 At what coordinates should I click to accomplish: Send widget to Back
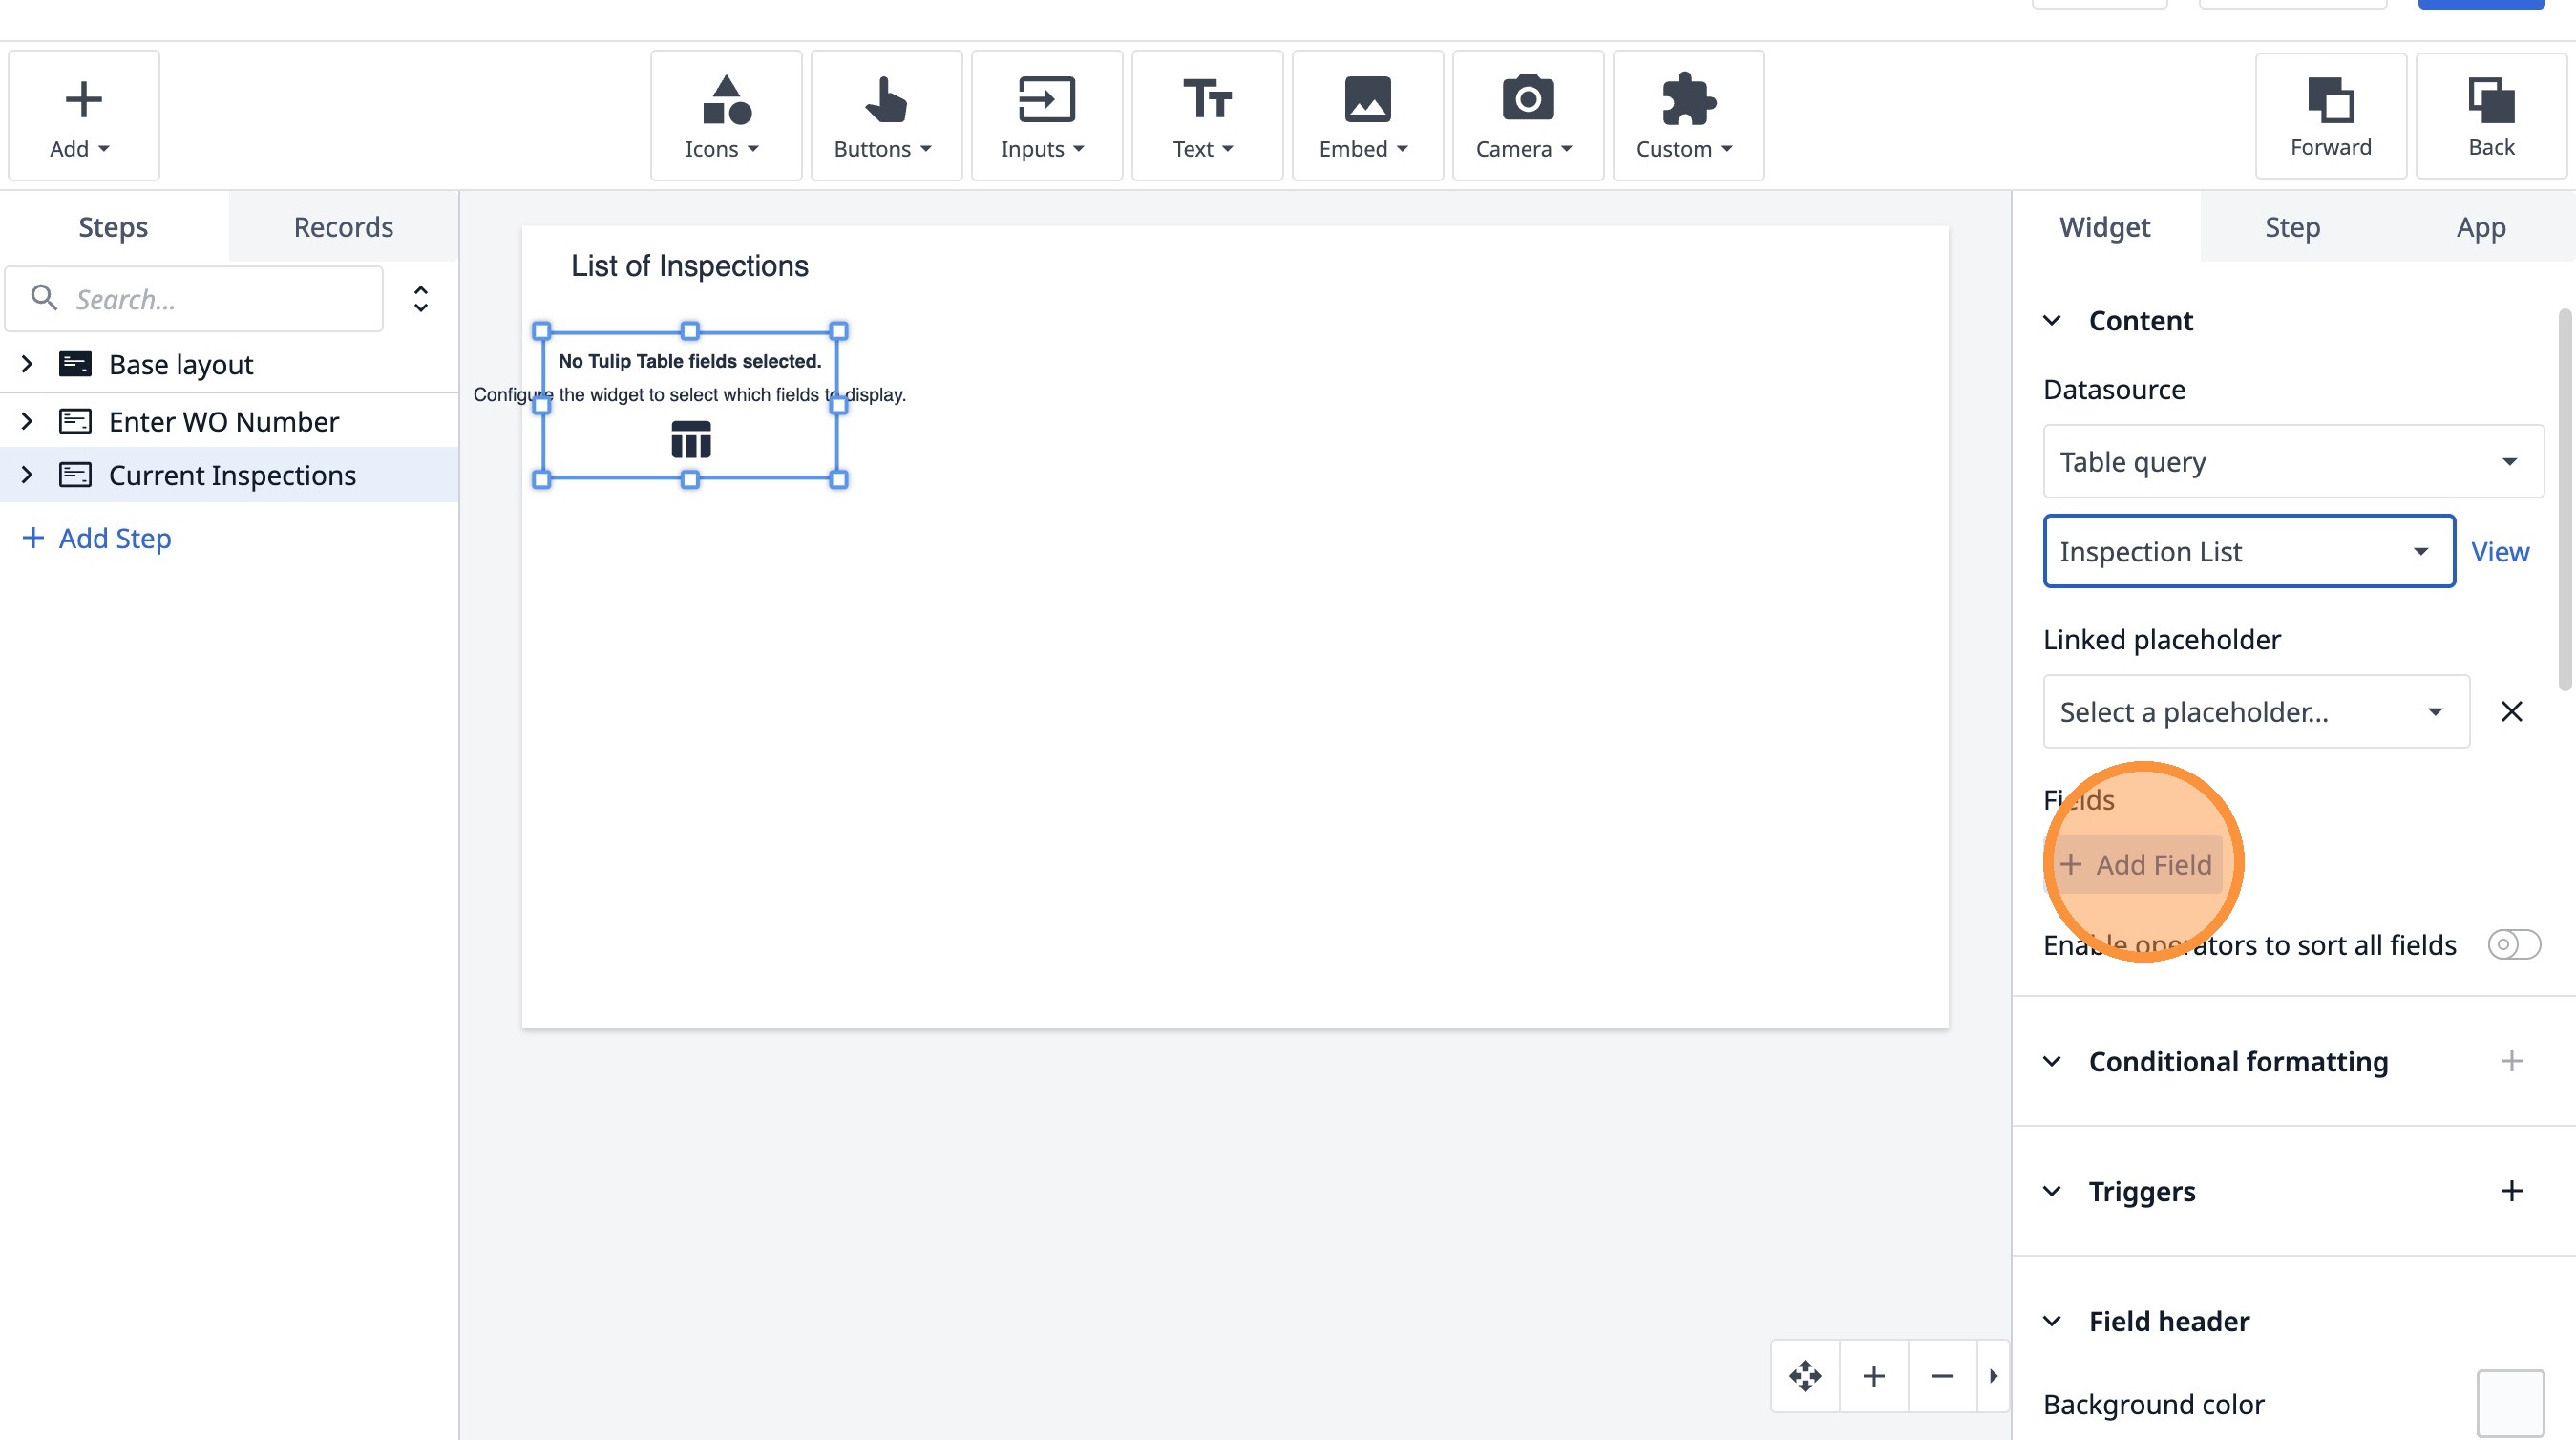coord(2490,116)
